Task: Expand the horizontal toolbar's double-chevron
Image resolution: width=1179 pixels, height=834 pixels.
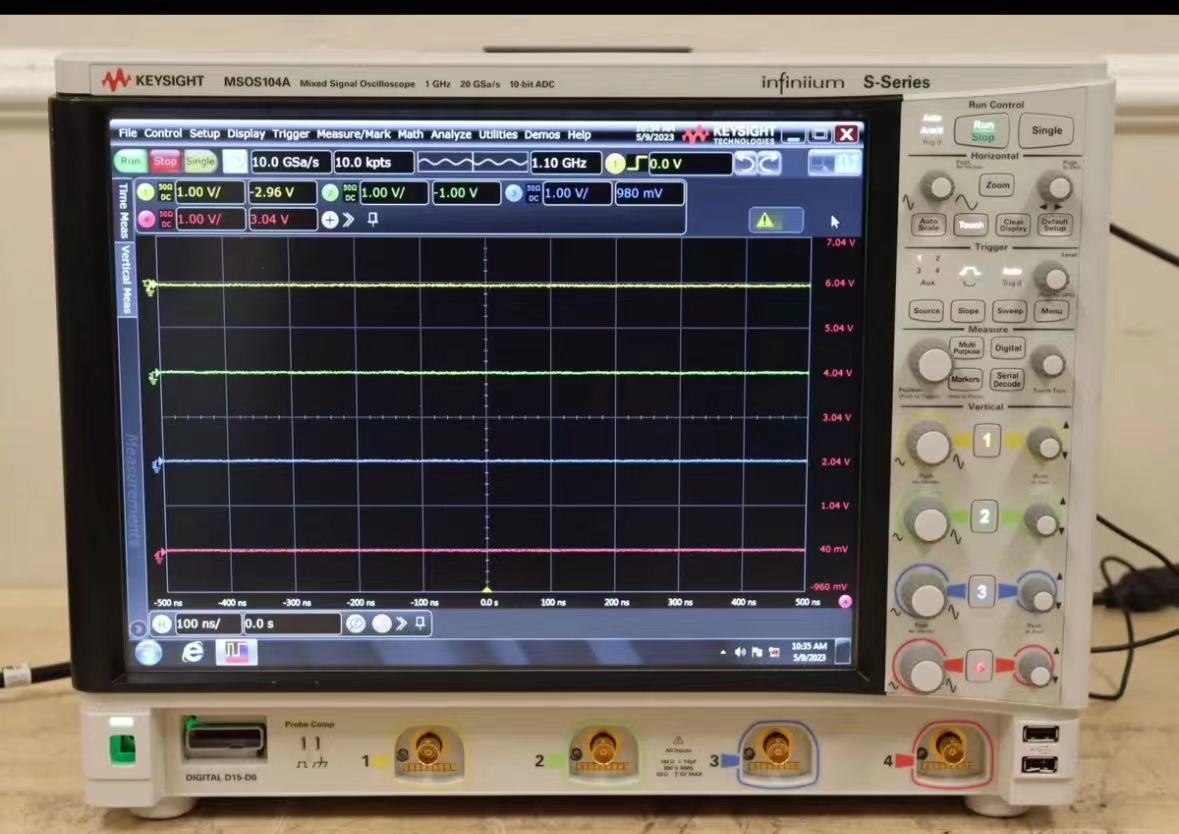Action: tap(402, 623)
